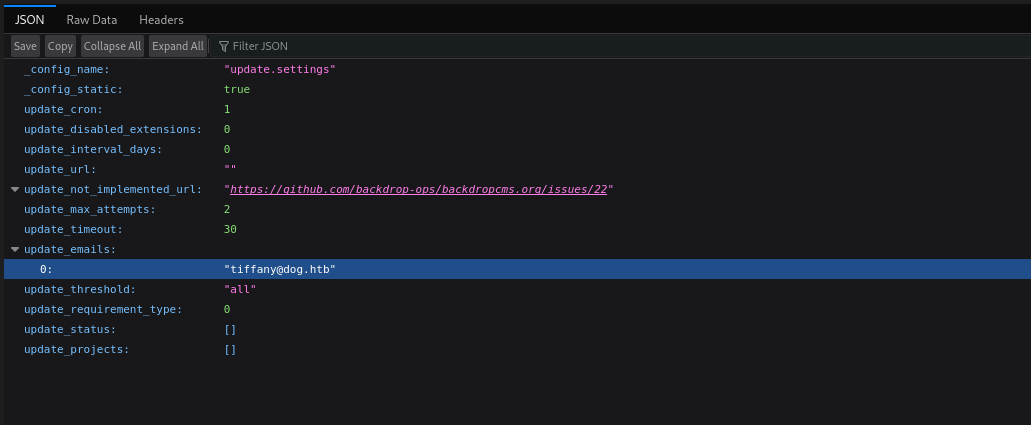This screenshot has height=425, width=1031.
Task: Click the _config_name key
Action: click(x=66, y=70)
